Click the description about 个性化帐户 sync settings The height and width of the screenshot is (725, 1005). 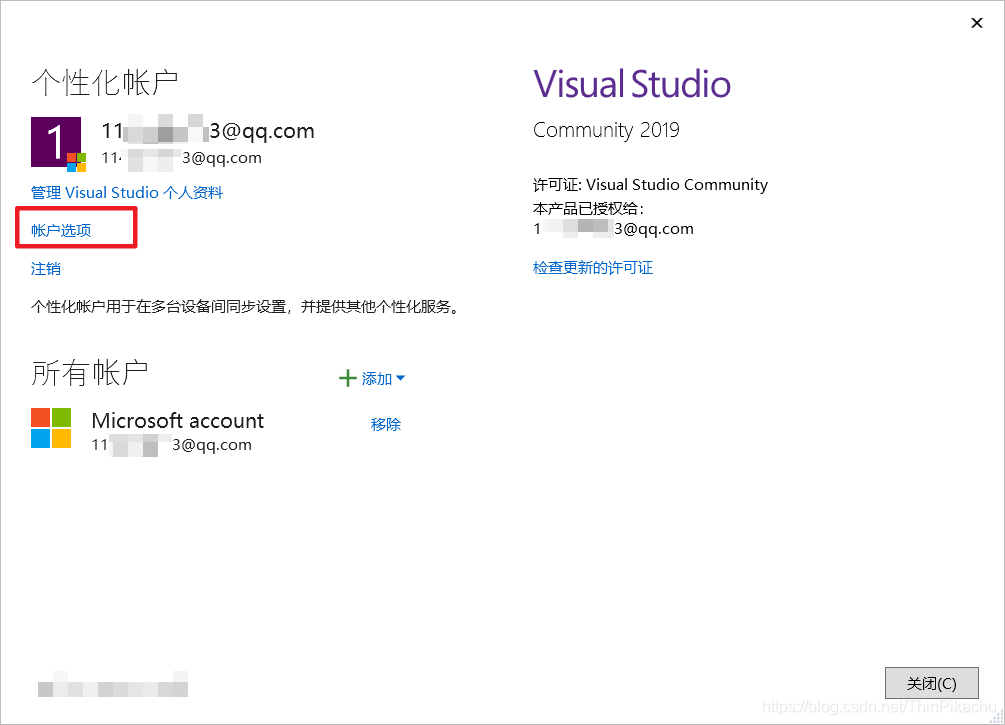246,307
